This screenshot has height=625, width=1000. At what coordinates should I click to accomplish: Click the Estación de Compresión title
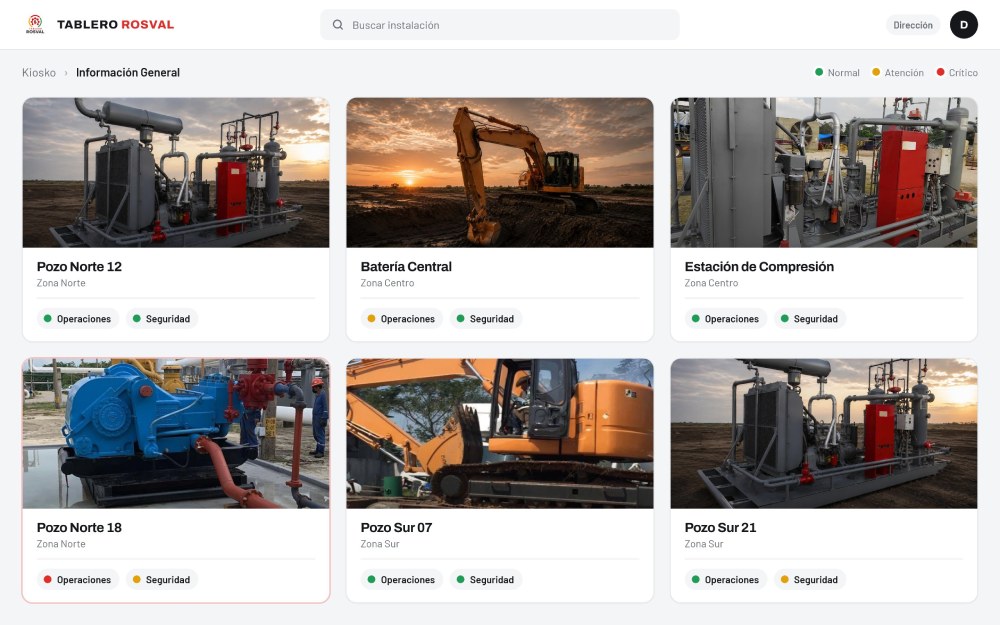(759, 267)
